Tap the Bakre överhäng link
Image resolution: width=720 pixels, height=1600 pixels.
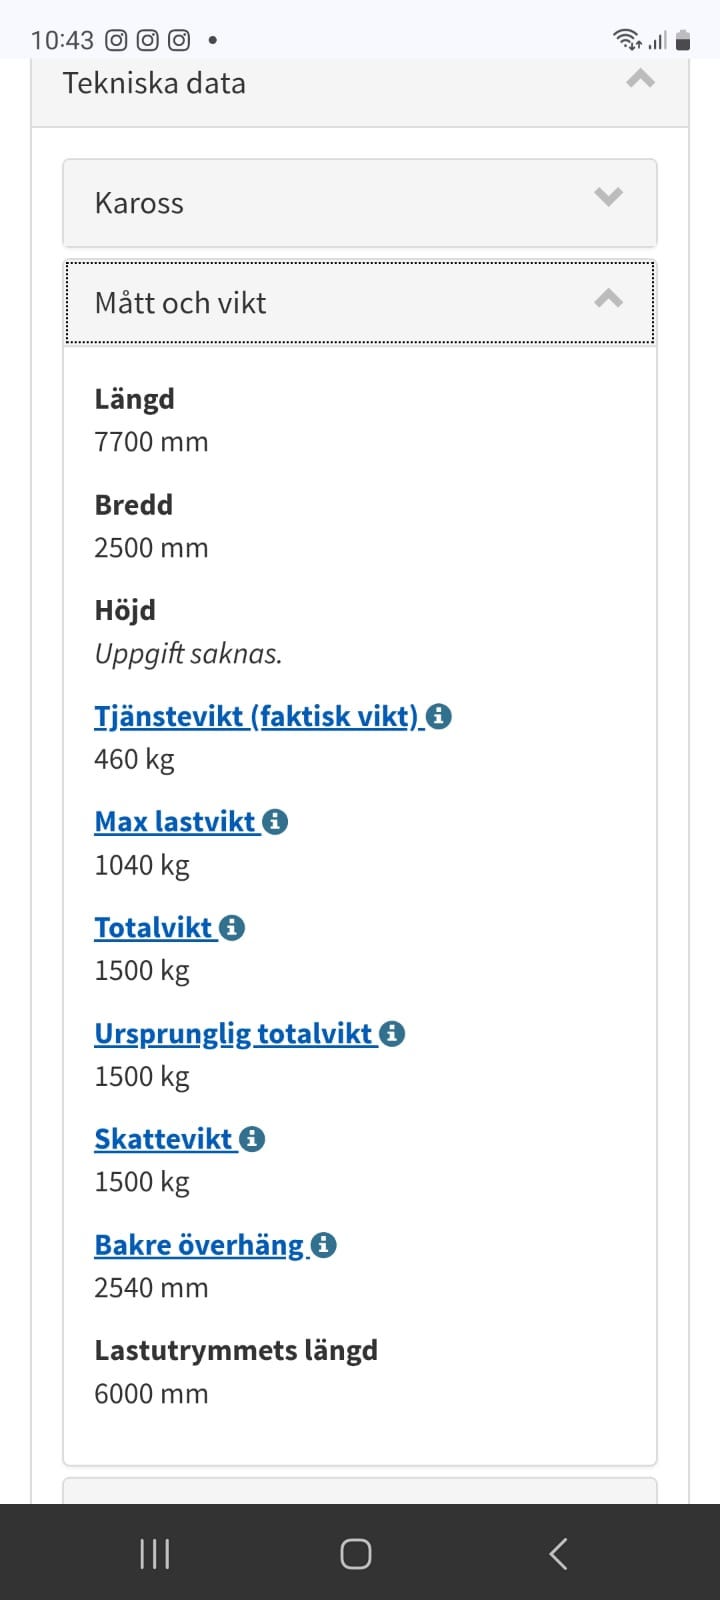coord(199,1245)
